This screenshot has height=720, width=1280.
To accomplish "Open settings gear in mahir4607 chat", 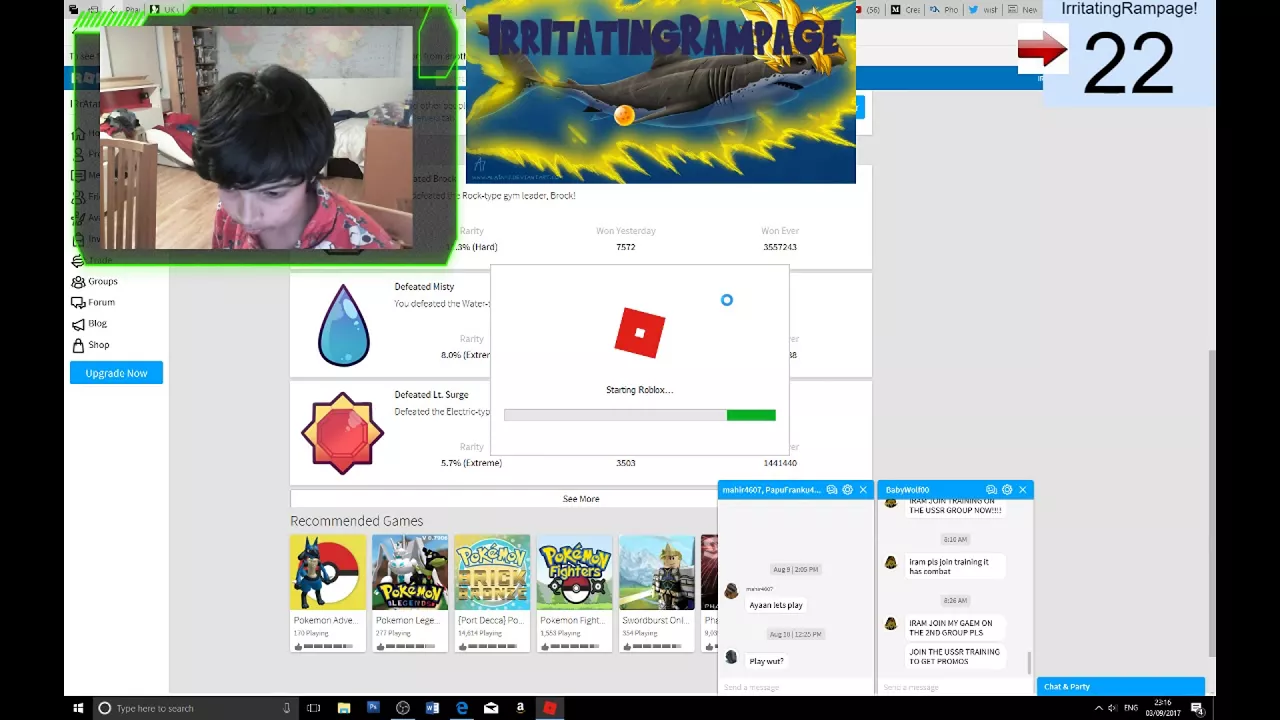I will coord(848,490).
